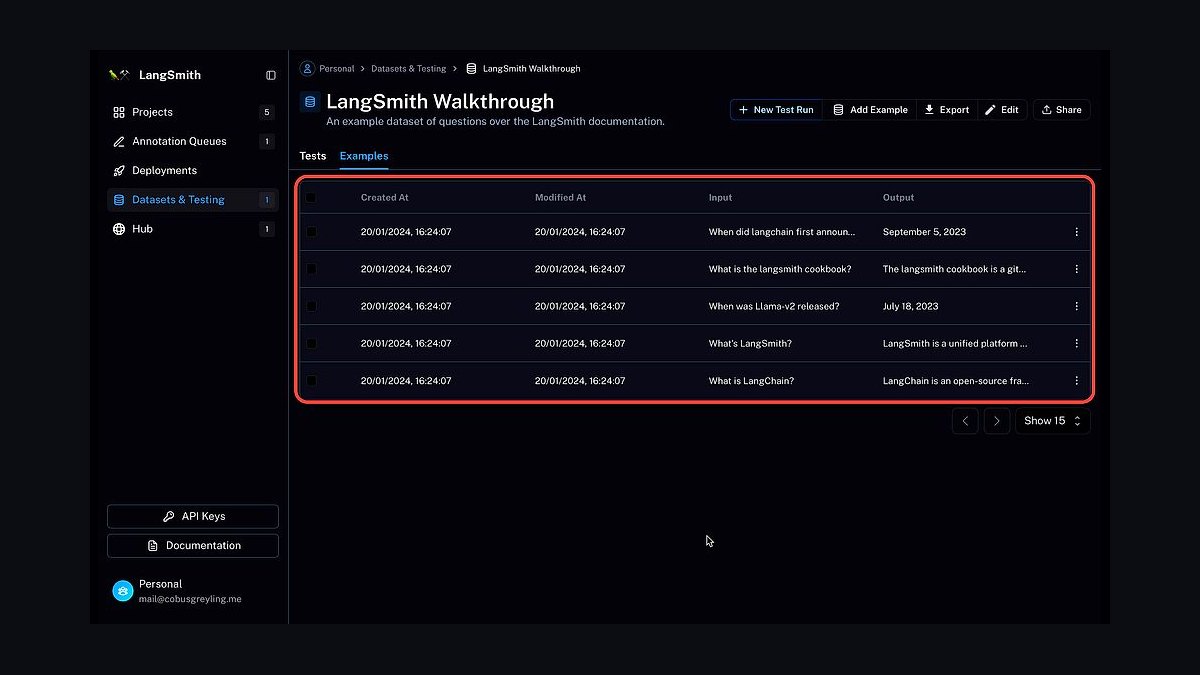Click the Projects grid icon
Viewport: 1200px width, 675px height.
pyautogui.click(x=119, y=112)
